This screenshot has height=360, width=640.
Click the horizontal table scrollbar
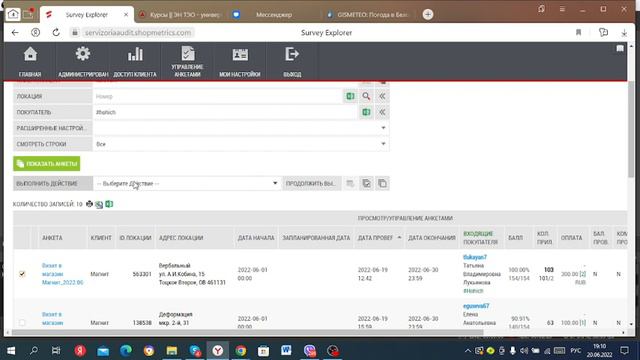coord(247,333)
